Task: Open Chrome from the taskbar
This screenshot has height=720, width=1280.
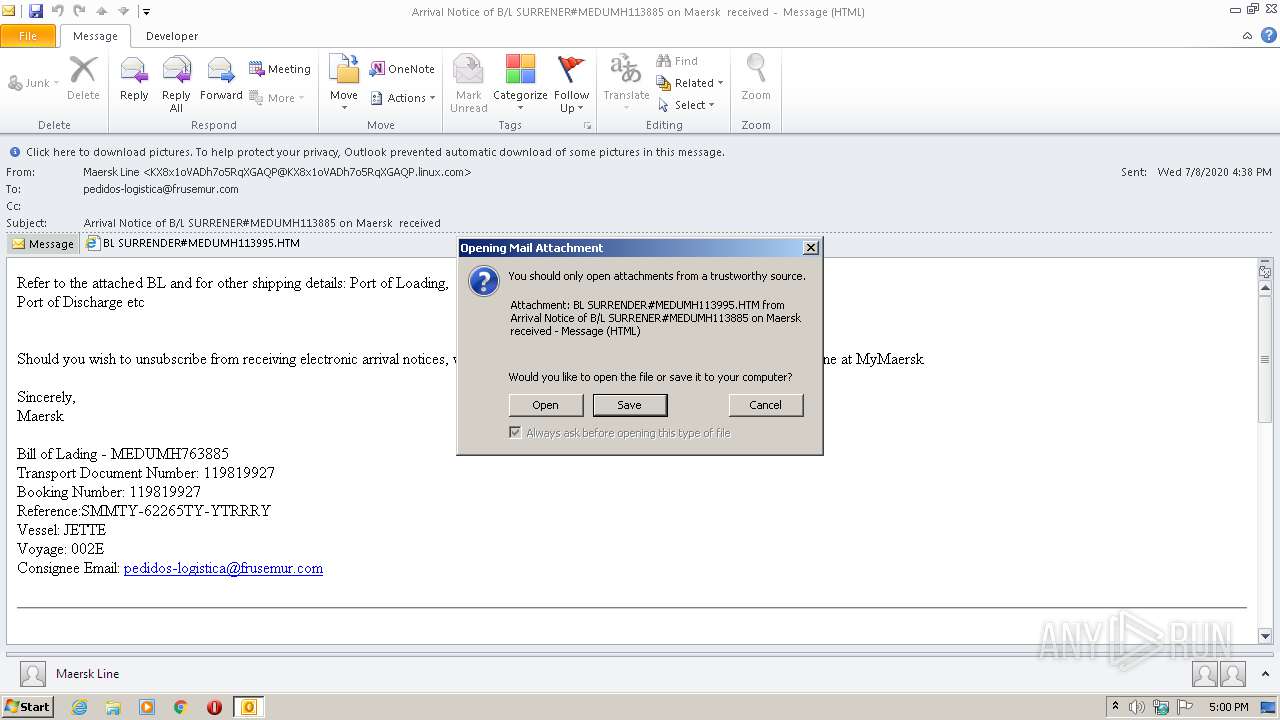Action: pyautogui.click(x=181, y=707)
